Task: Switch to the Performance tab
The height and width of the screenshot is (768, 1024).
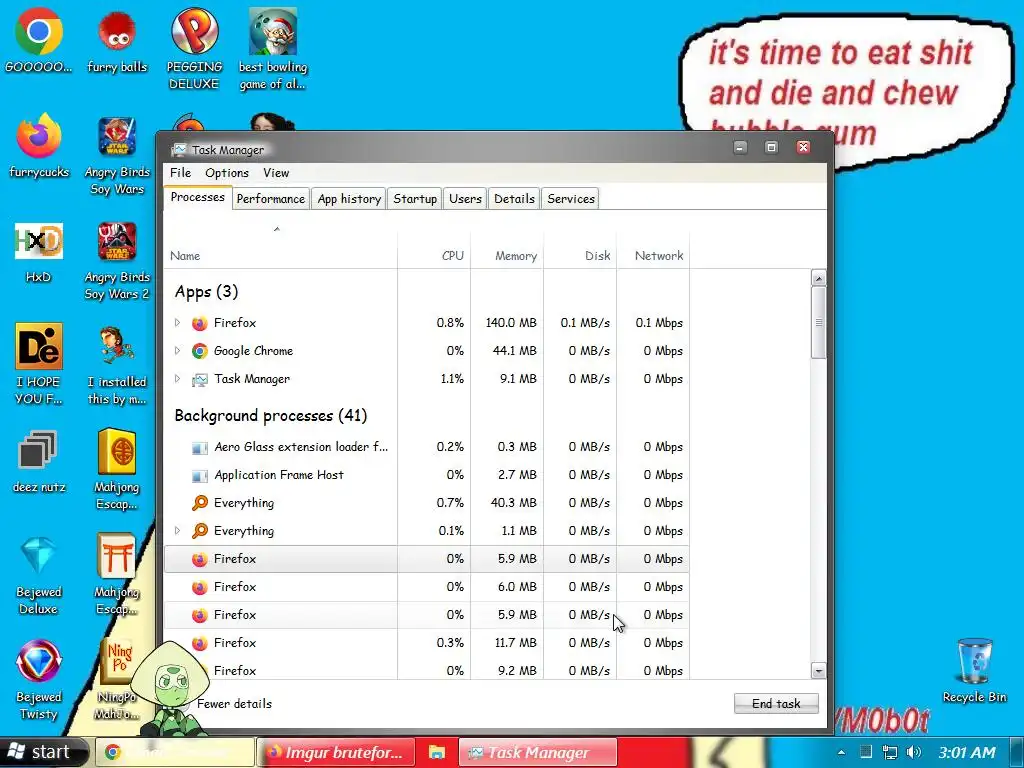Action: pyautogui.click(x=270, y=199)
